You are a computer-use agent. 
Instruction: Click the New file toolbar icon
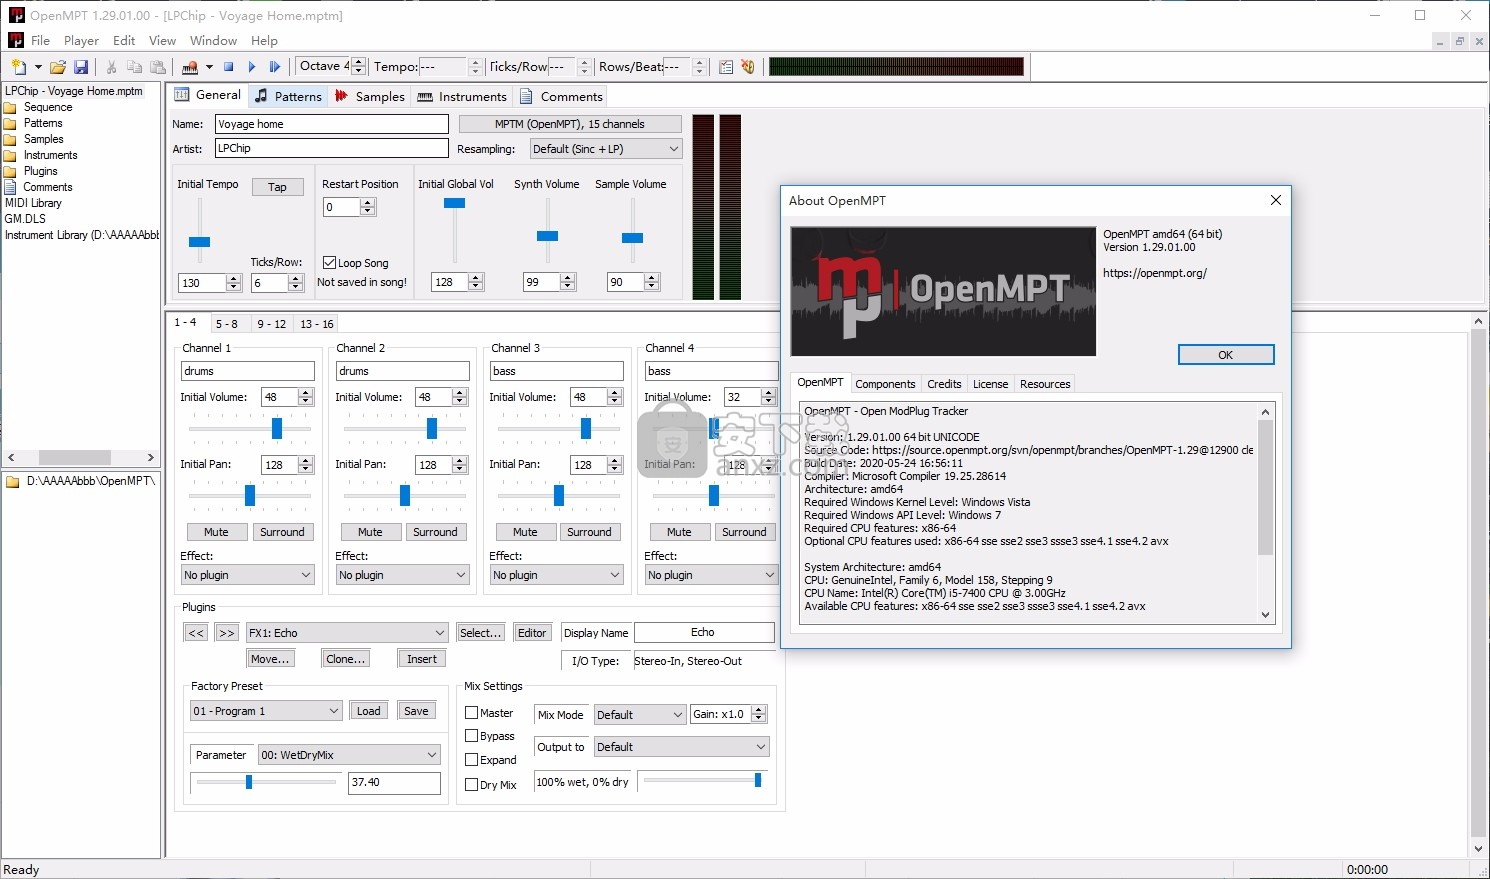coord(19,67)
